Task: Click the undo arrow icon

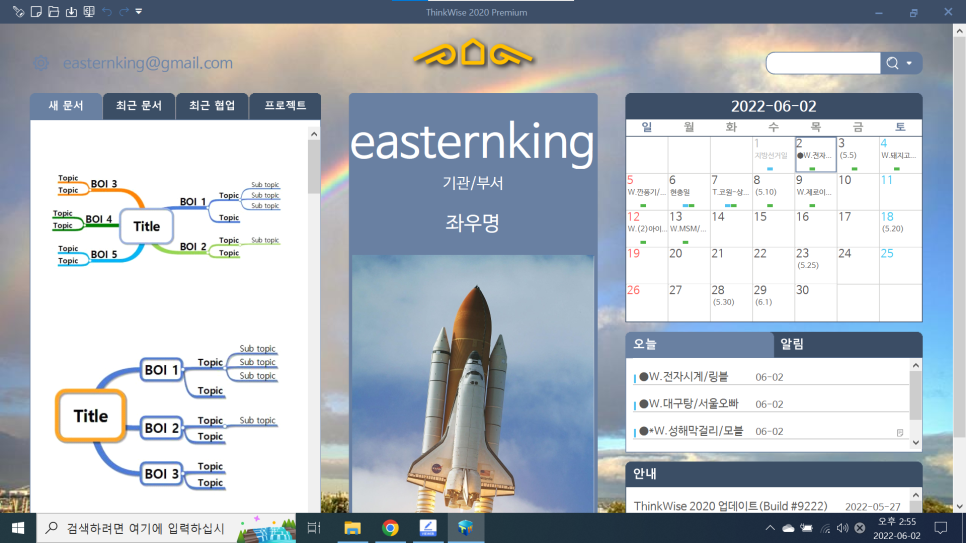Action: pyautogui.click(x=107, y=12)
